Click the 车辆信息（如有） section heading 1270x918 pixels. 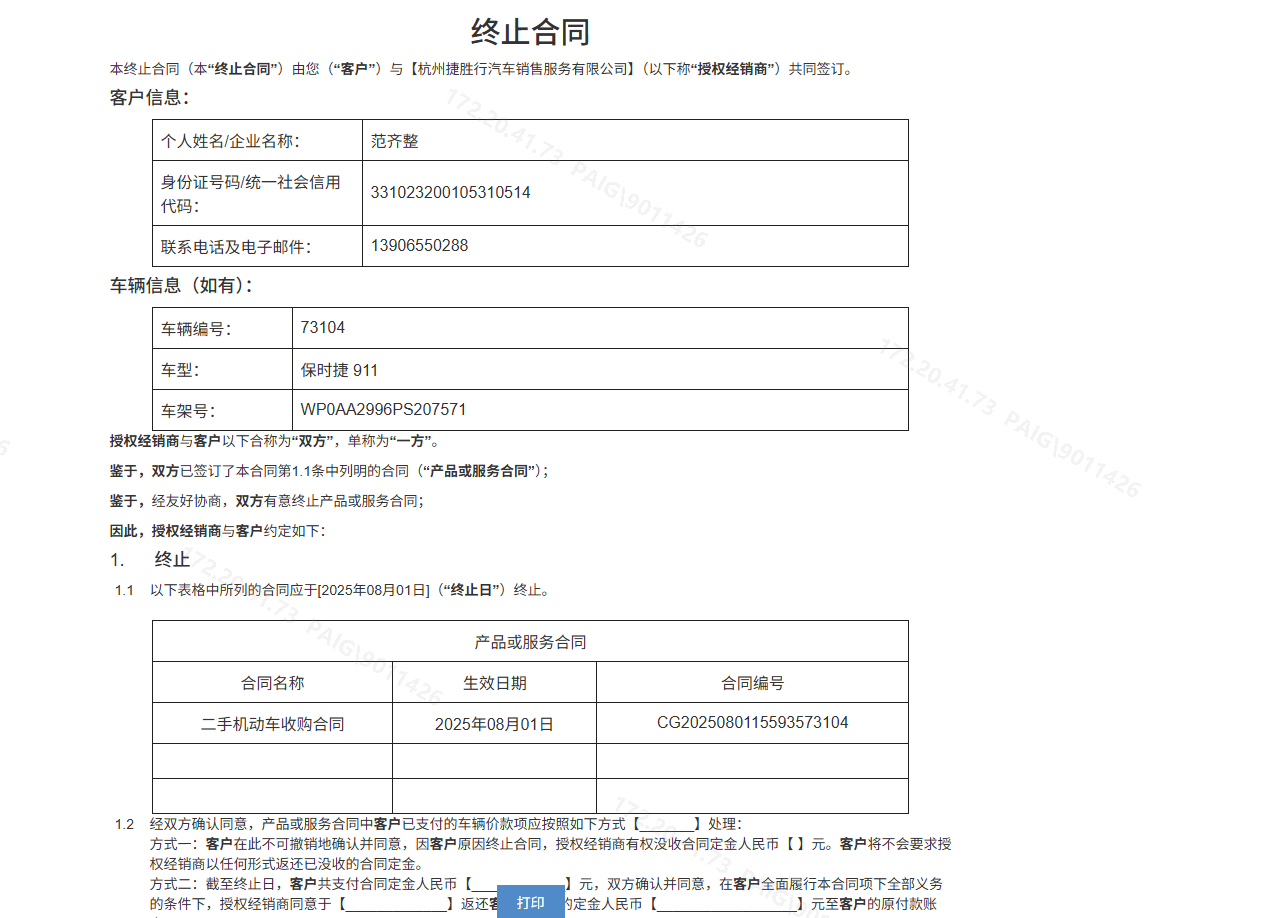181,286
